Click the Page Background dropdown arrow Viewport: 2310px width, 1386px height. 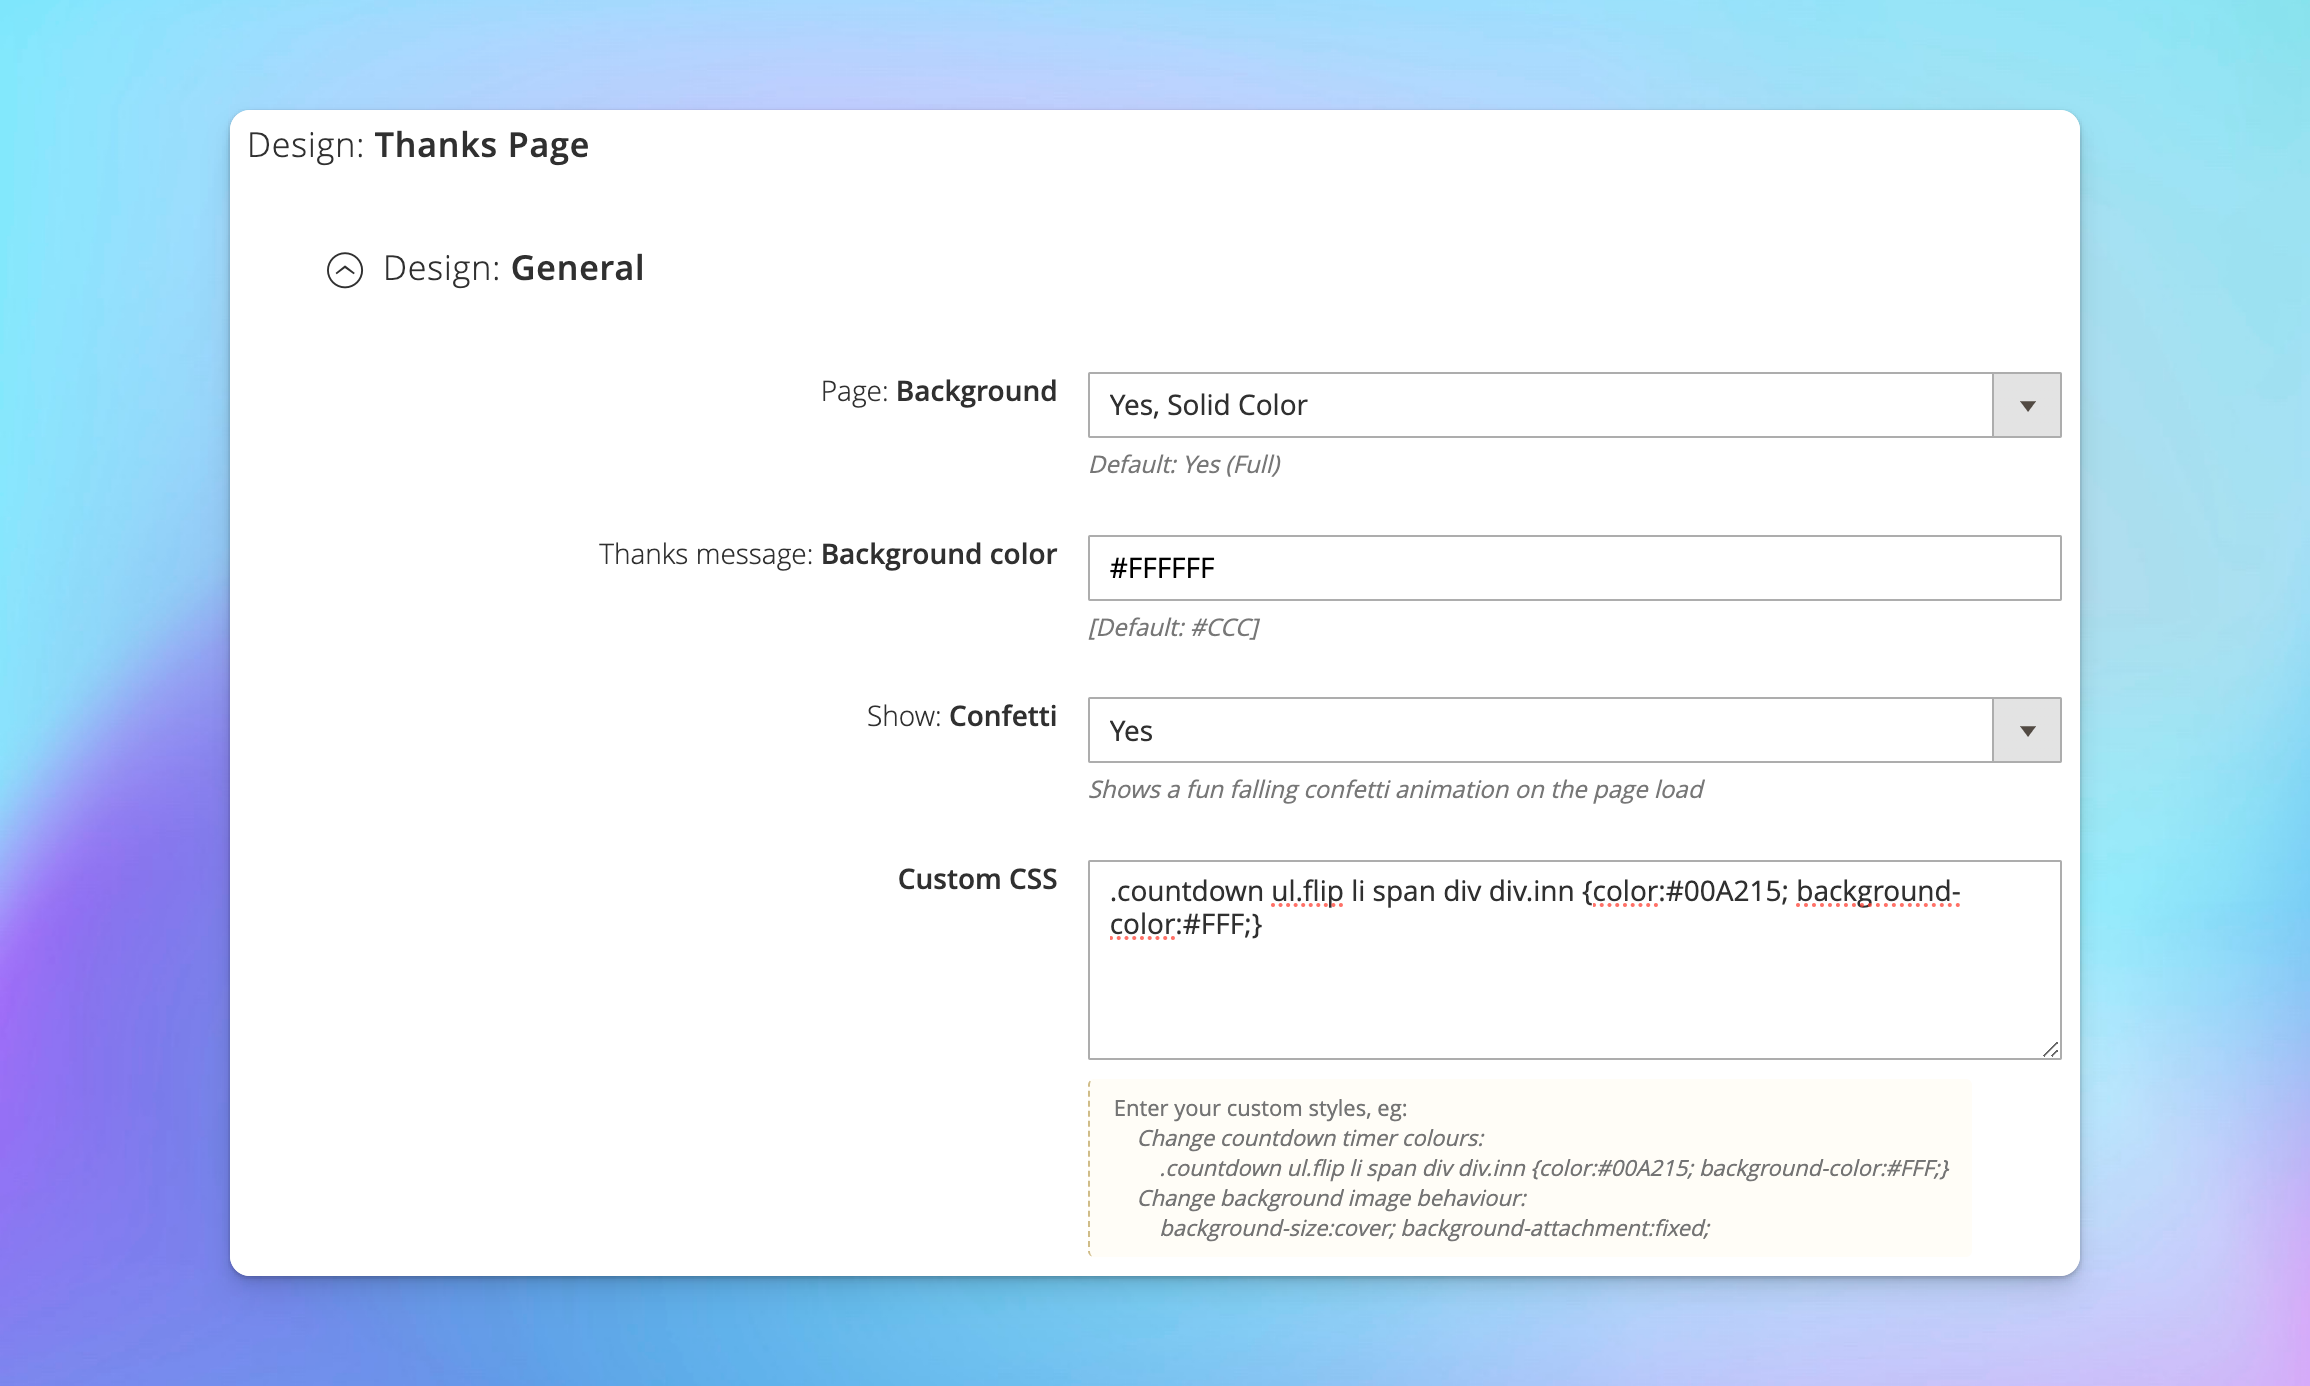click(x=2027, y=405)
